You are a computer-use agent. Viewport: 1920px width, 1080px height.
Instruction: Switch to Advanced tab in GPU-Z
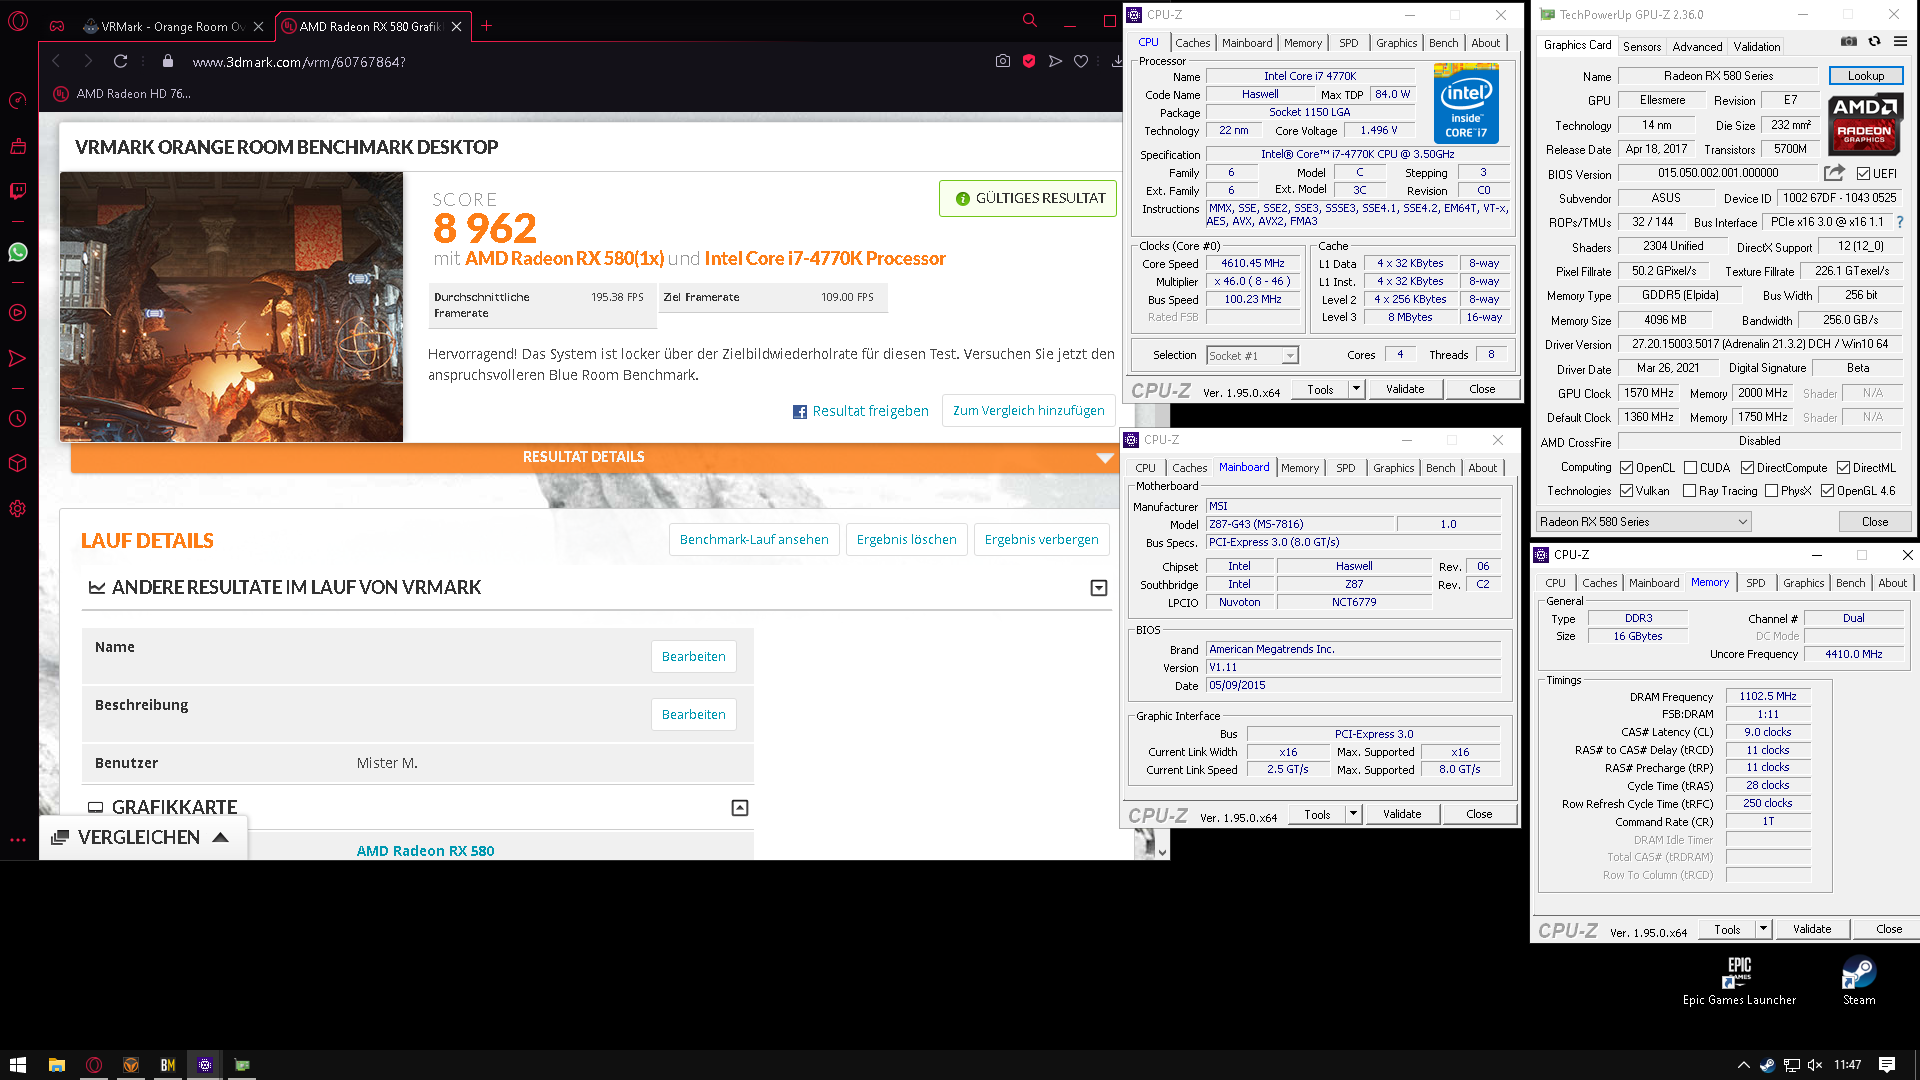1697,46
